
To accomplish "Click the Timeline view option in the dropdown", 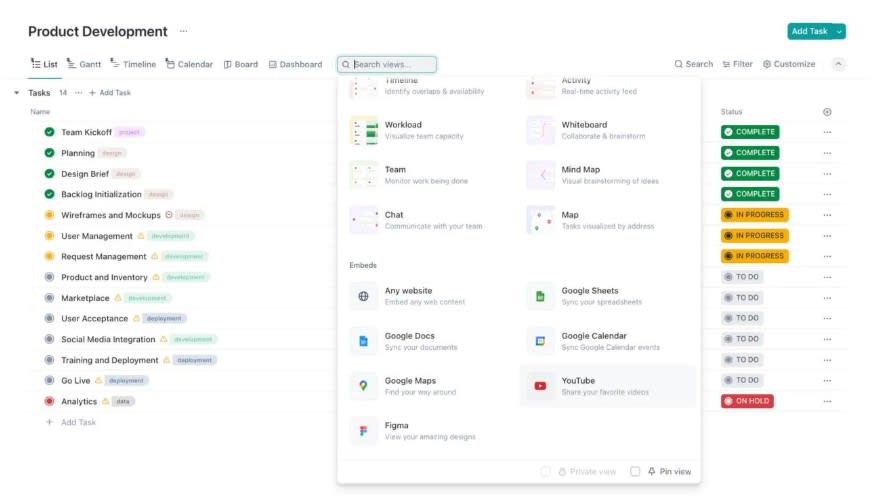I will tap(427, 86).
